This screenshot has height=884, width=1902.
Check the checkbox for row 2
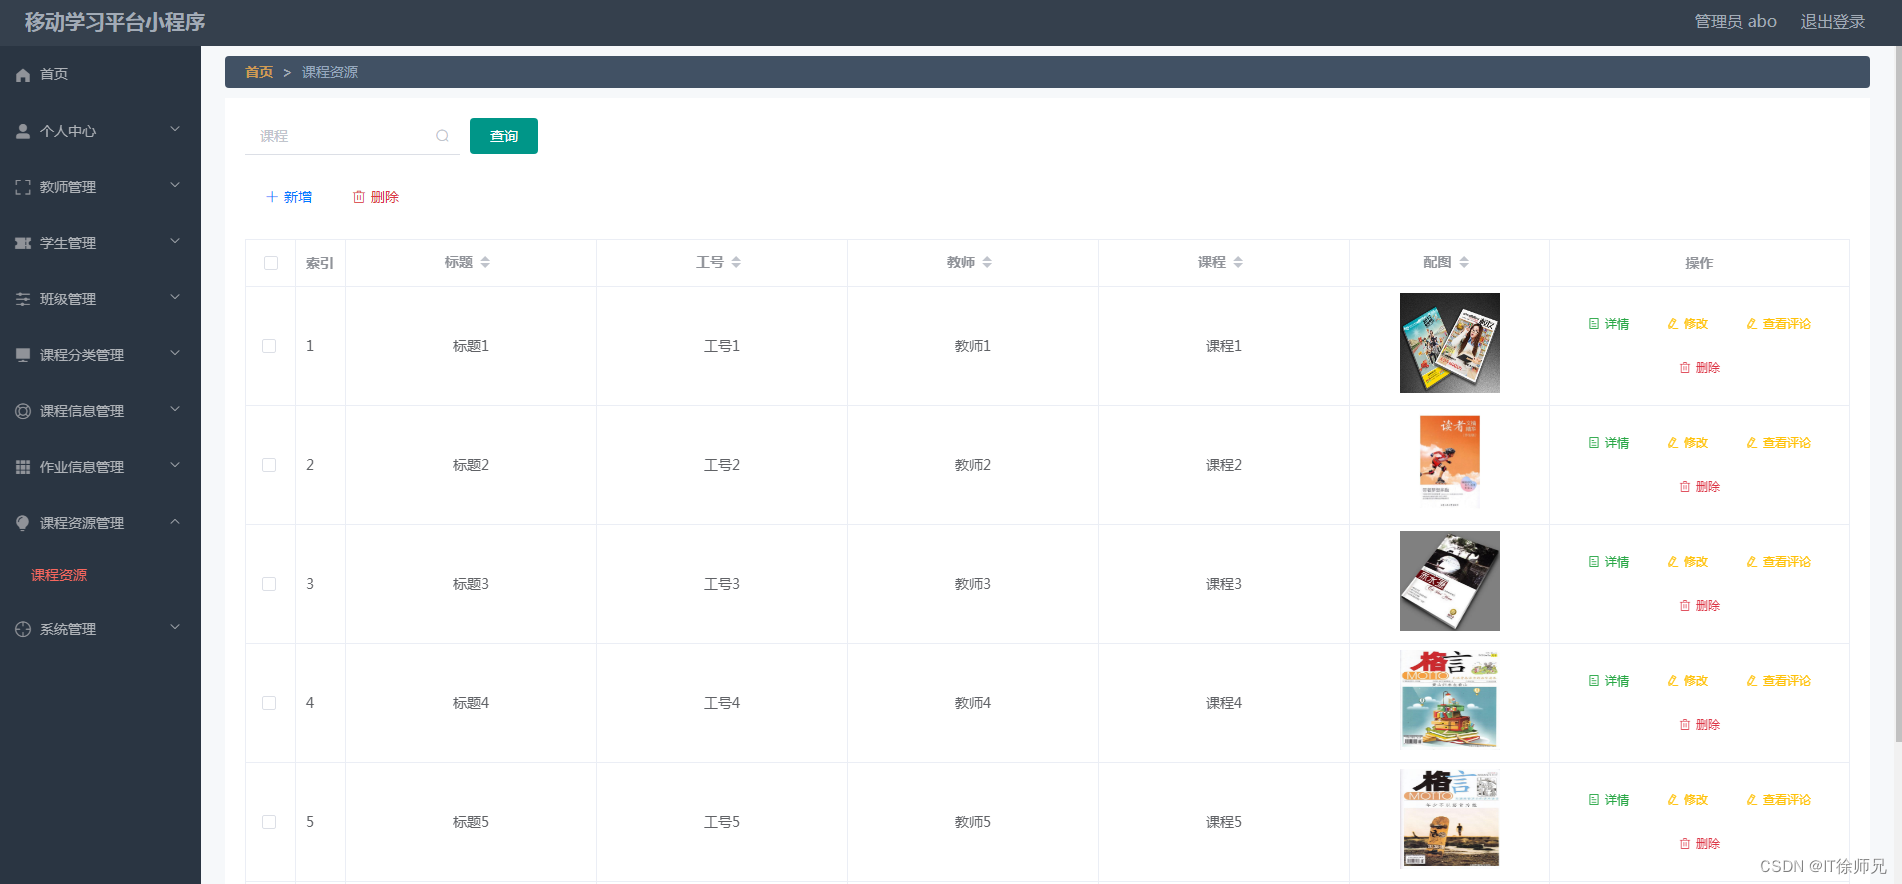(269, 465)
